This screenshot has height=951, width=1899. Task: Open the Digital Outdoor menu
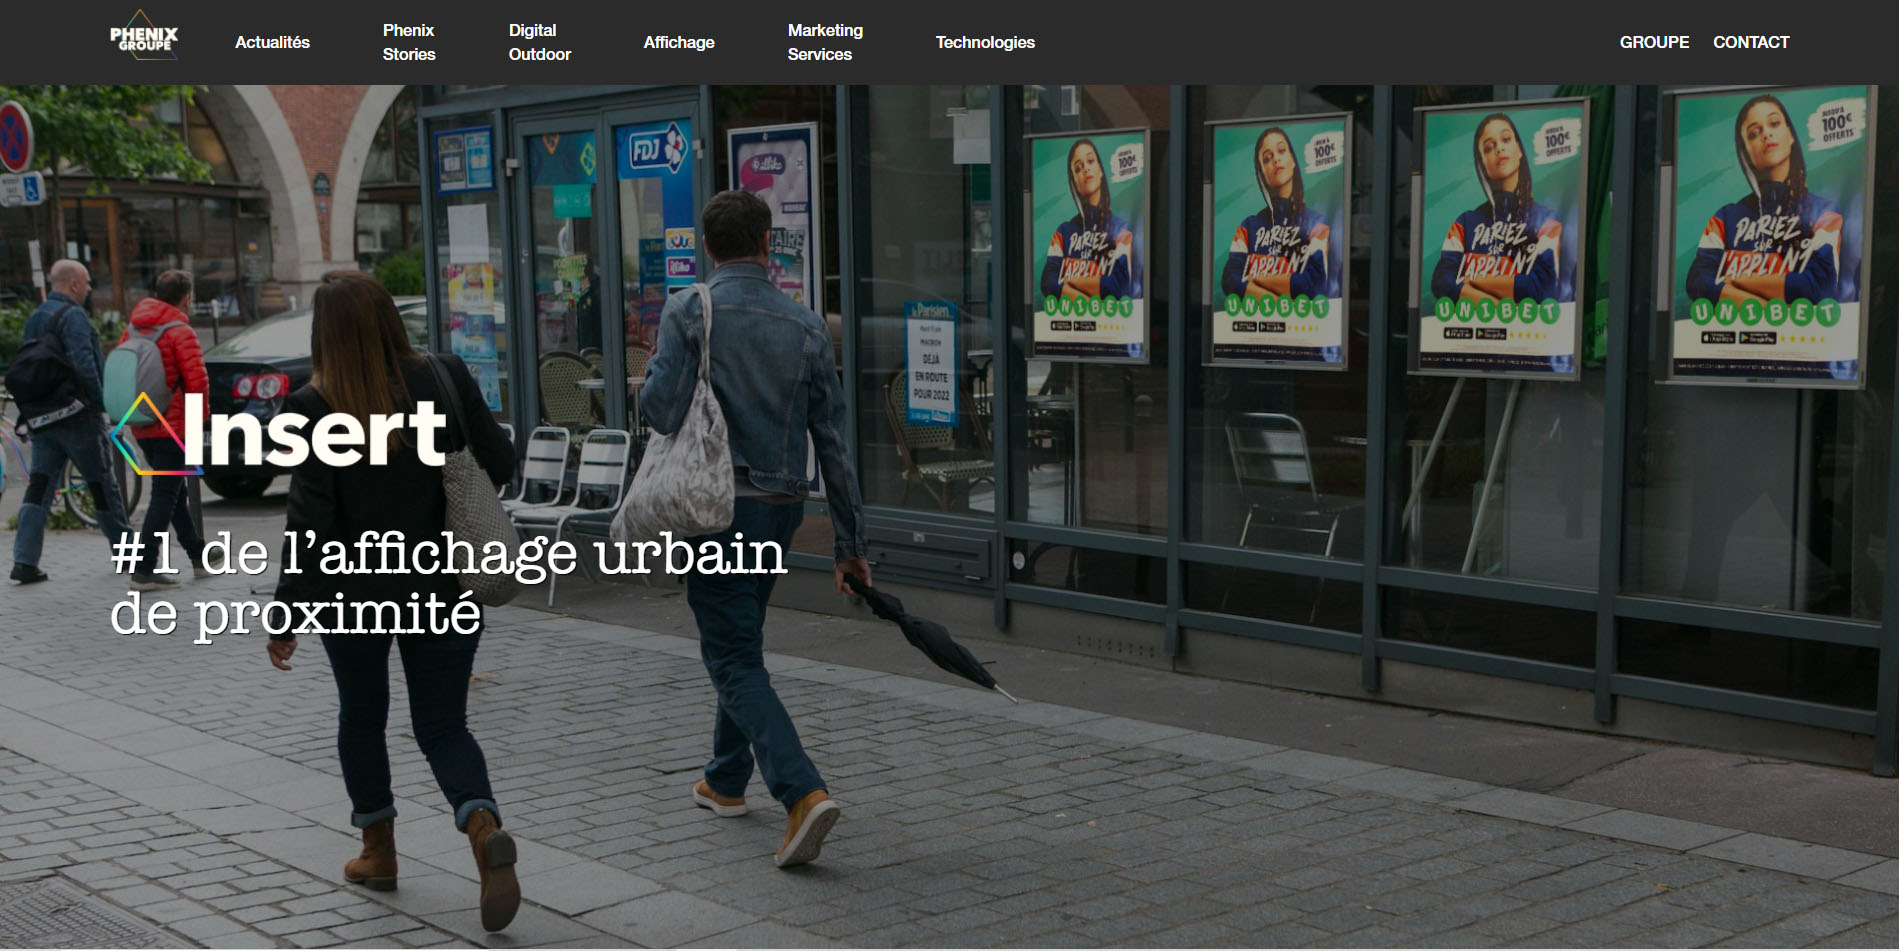[539, 42]
